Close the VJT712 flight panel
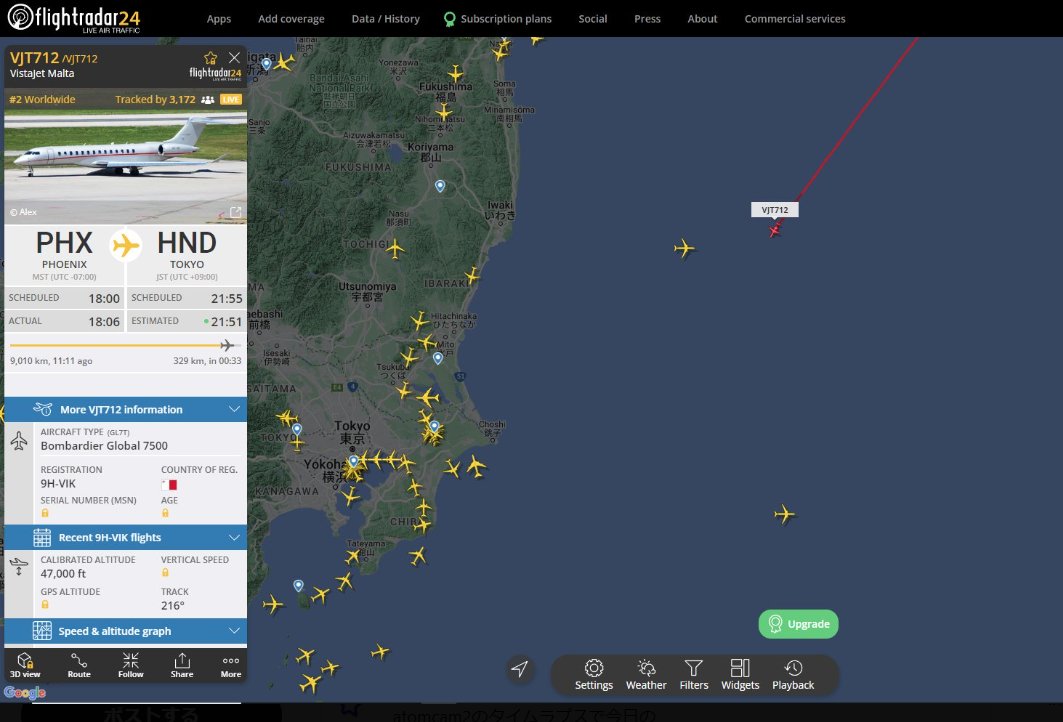This screenshot has height=722, width=1063. 234,58
